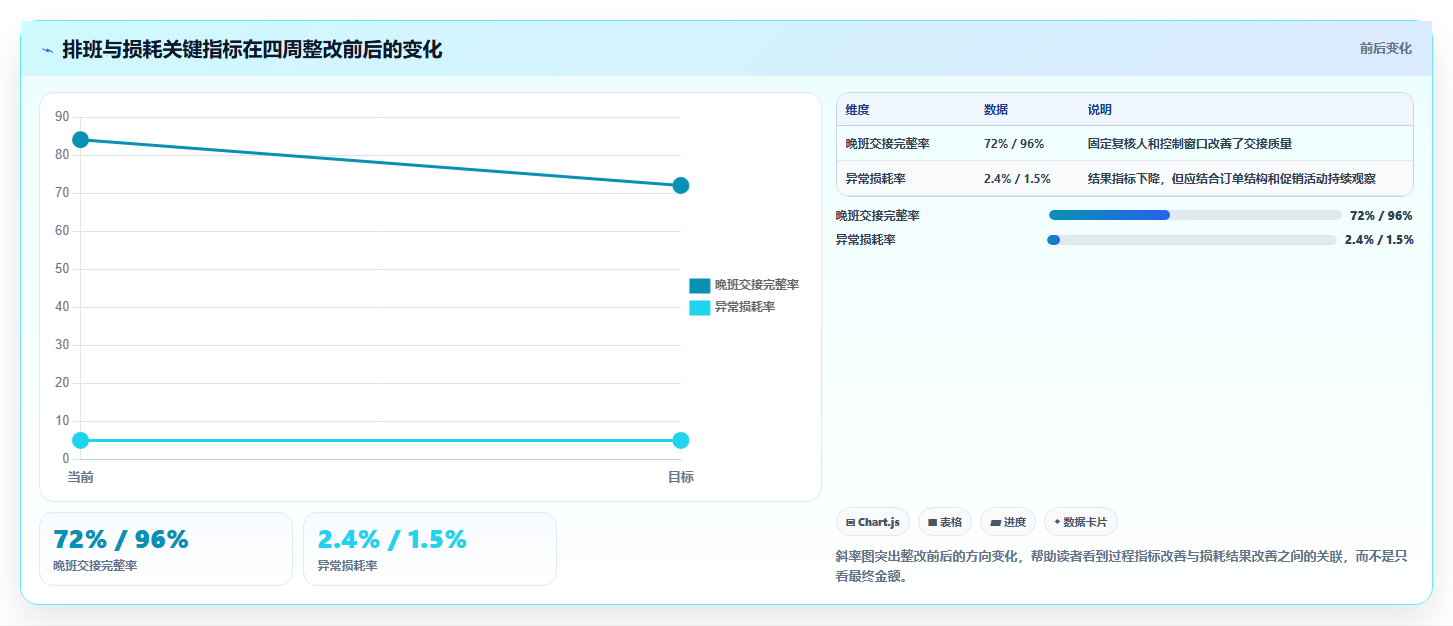Click the 进度 tag chip
Image resolution: width=1453 pixels, height=626 pixels.
(x=1008, y=522)
